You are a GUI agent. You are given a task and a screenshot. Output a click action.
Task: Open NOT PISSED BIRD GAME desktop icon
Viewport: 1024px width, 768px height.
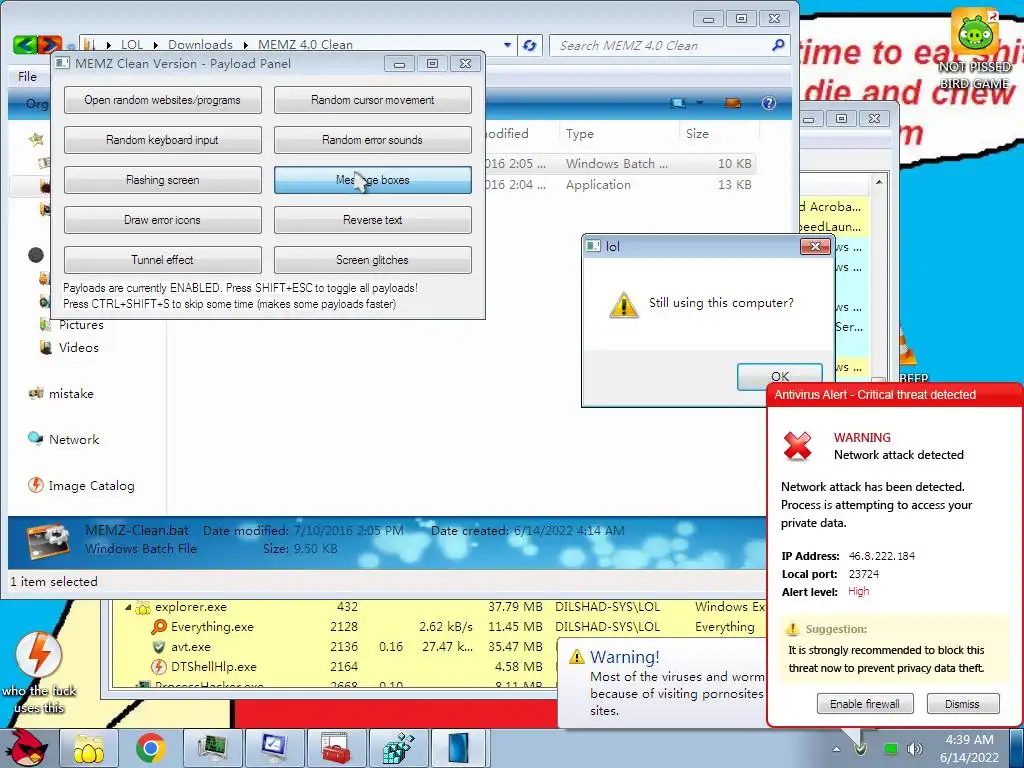(x=975, y=50)
